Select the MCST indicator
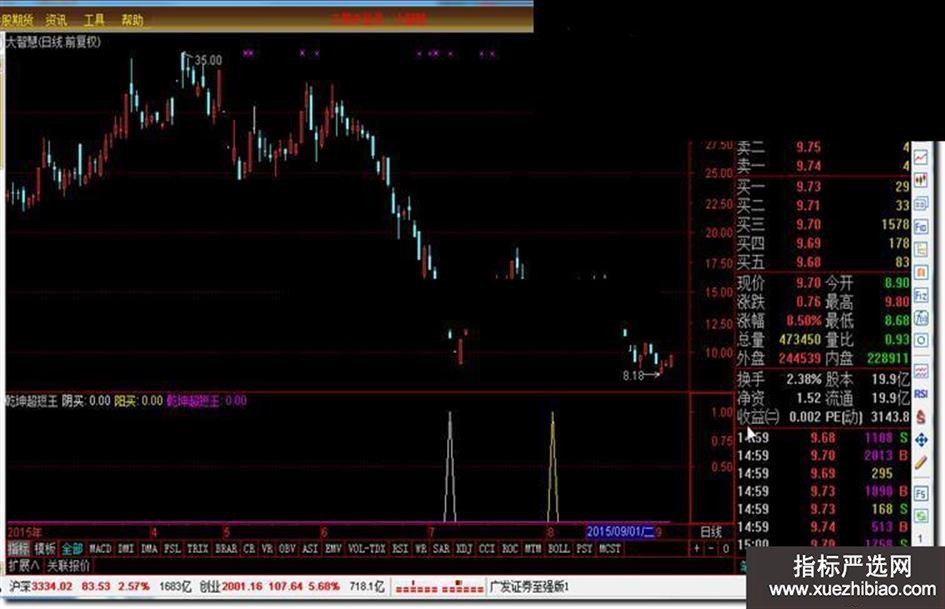This screenshot has height=609, width=945. 609,549
